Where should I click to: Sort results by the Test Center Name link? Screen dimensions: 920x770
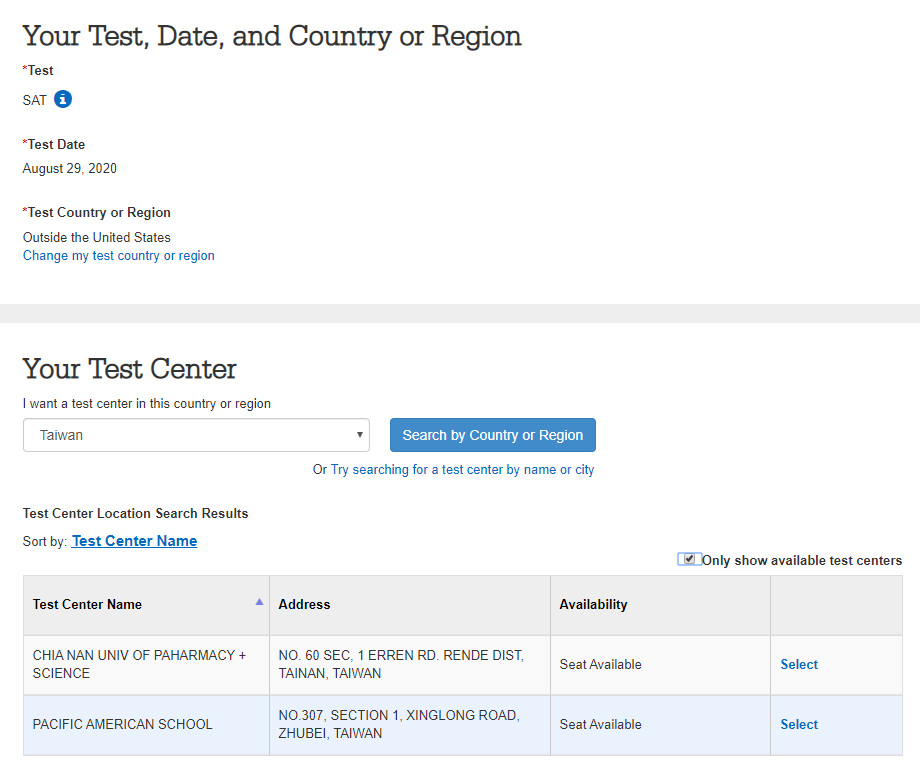(x=134, y=541)
